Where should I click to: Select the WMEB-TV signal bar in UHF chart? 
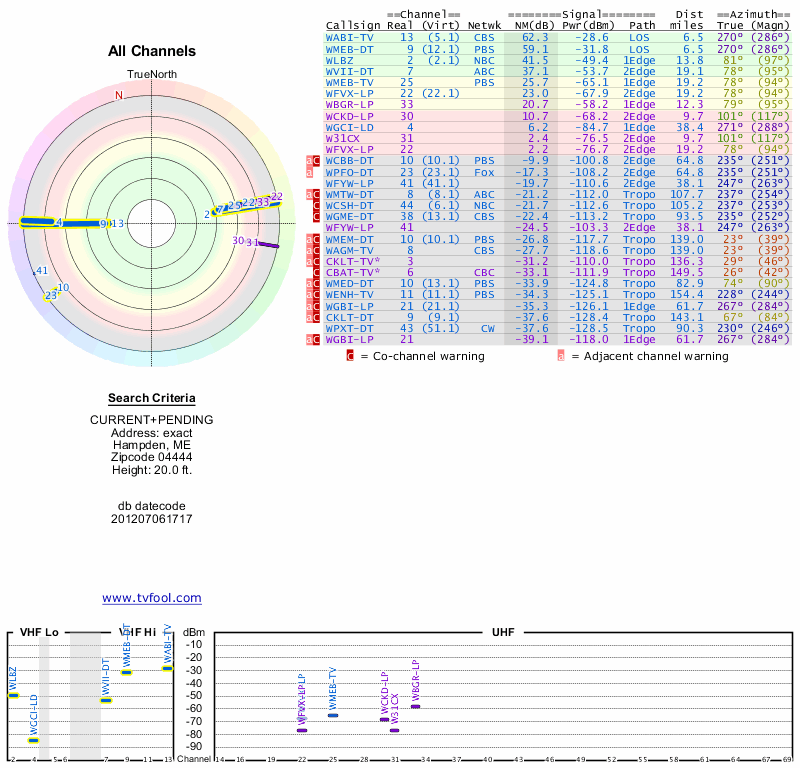[333, 716]
